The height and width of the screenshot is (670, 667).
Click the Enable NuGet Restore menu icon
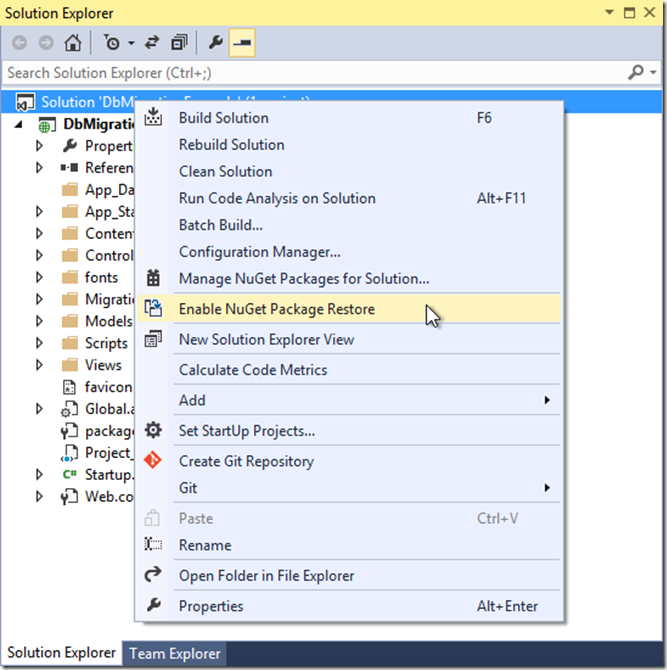click(x=153, y=308)
